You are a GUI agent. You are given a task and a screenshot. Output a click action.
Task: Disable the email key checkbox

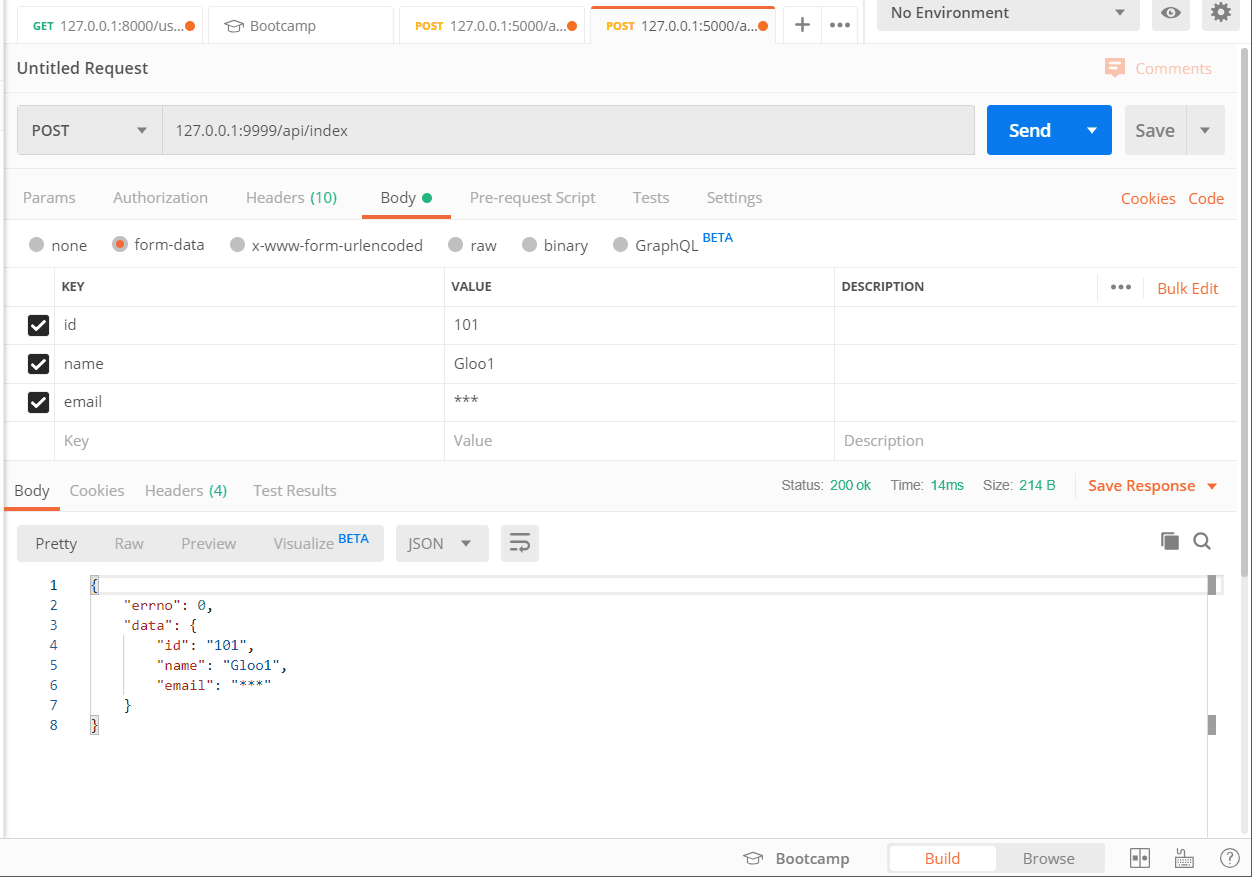(38, 402)
